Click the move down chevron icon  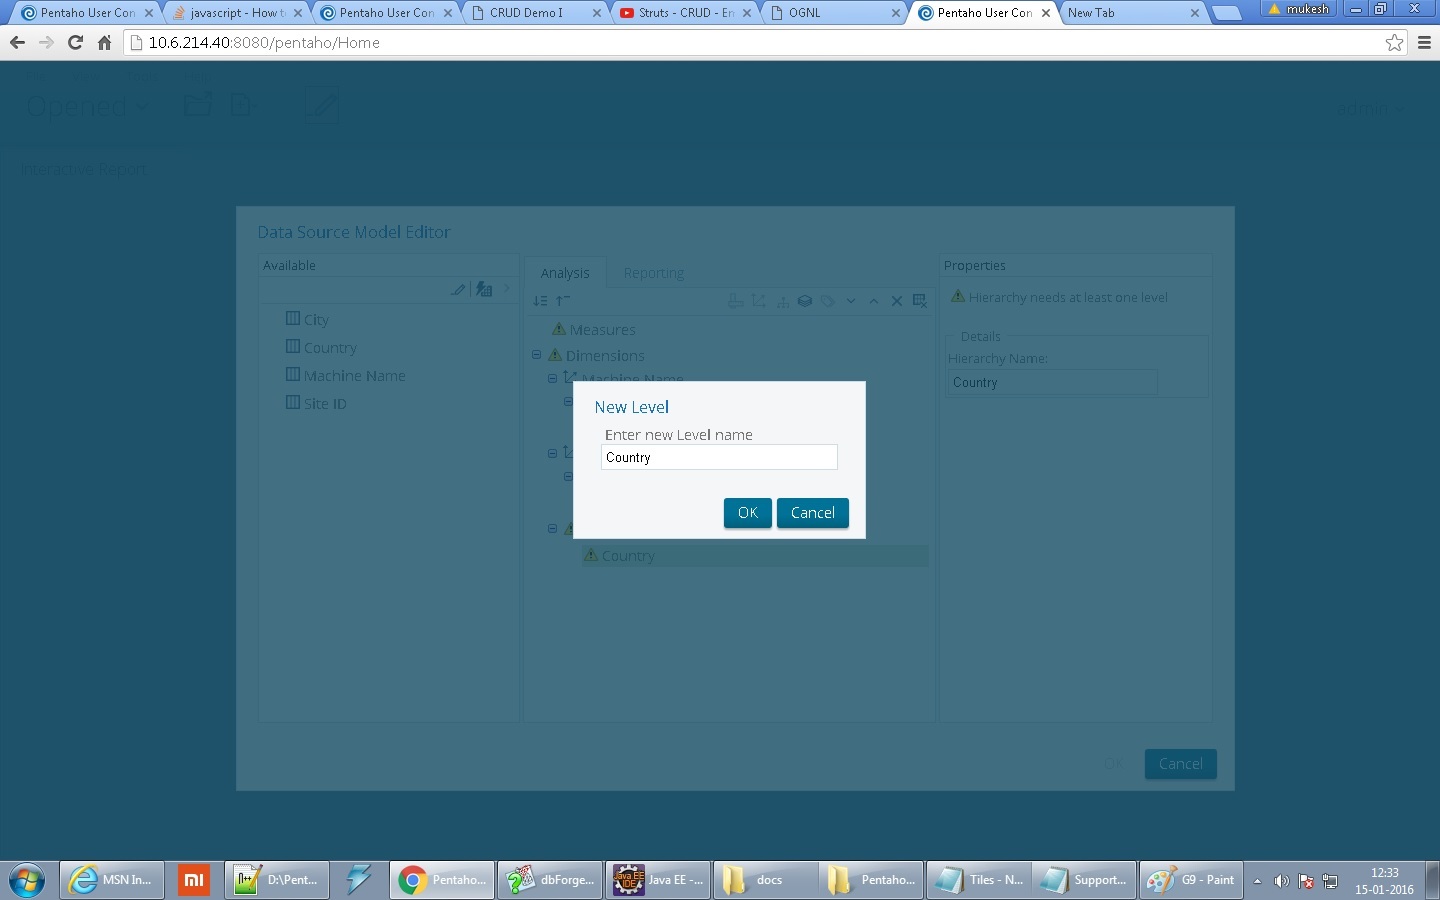tap(851, 301)
